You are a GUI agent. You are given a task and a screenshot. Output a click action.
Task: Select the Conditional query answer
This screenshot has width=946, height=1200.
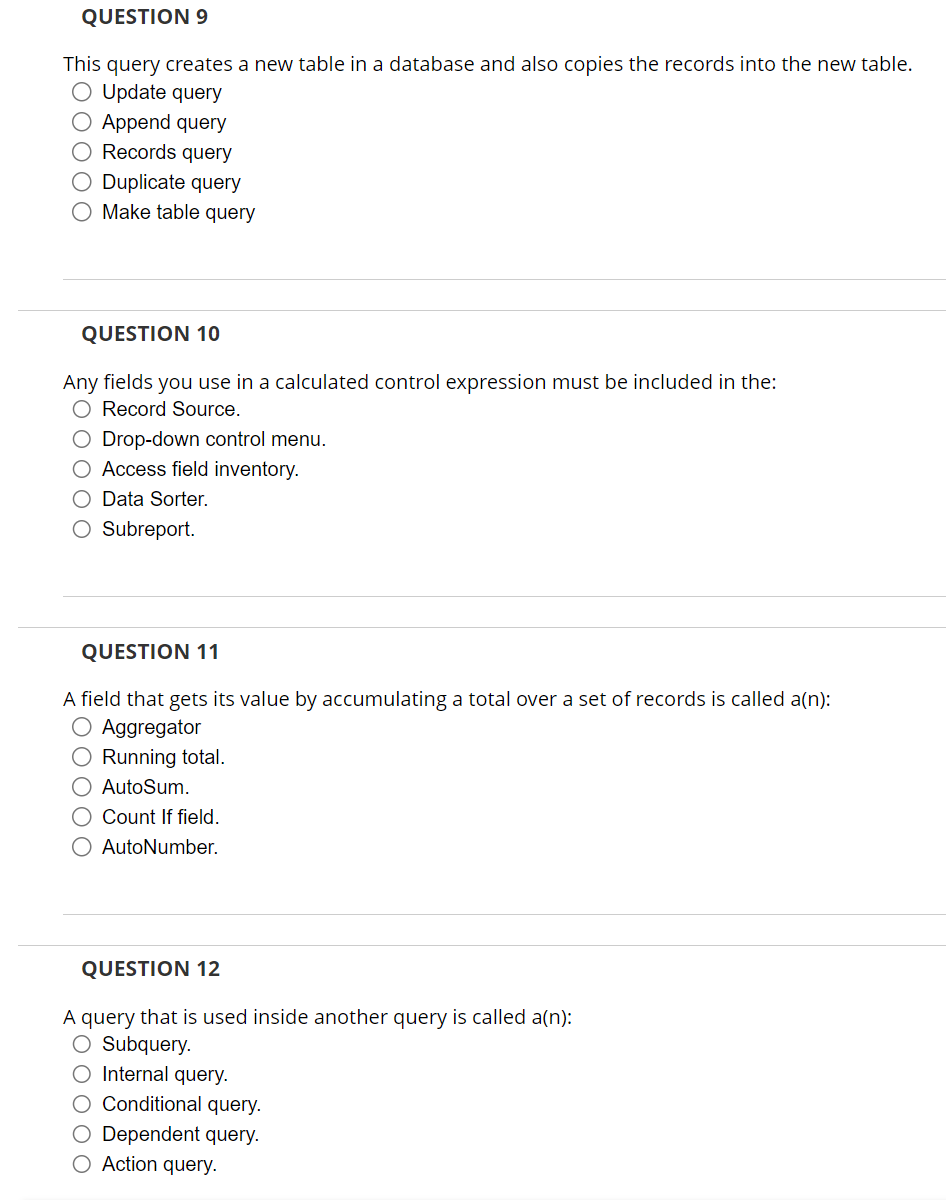81,1103
